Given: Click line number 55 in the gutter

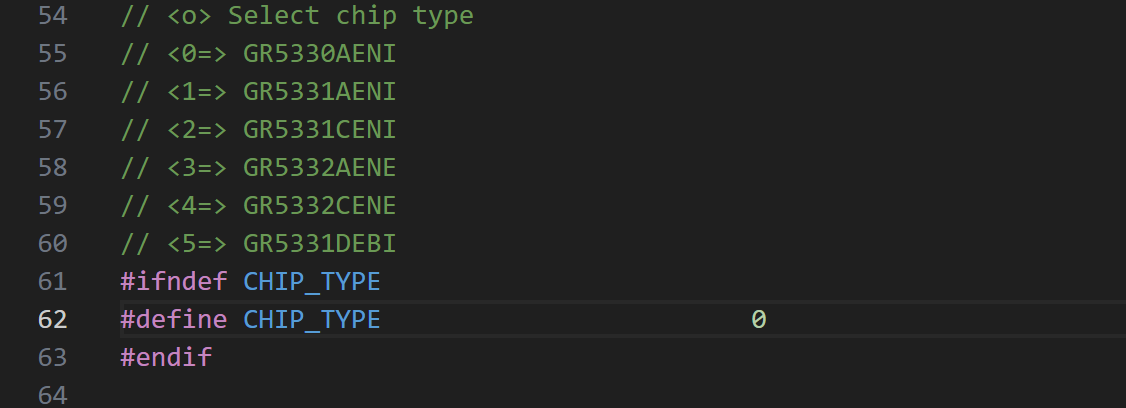Looking at the screenshot, I should click(x=52, y=54).
